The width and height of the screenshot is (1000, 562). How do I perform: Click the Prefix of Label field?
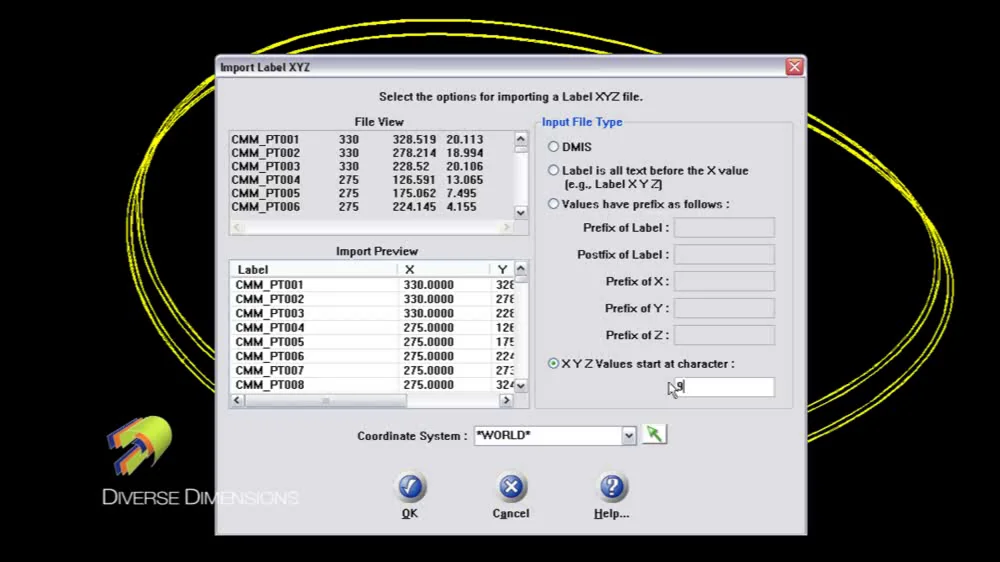click(724, 228)
